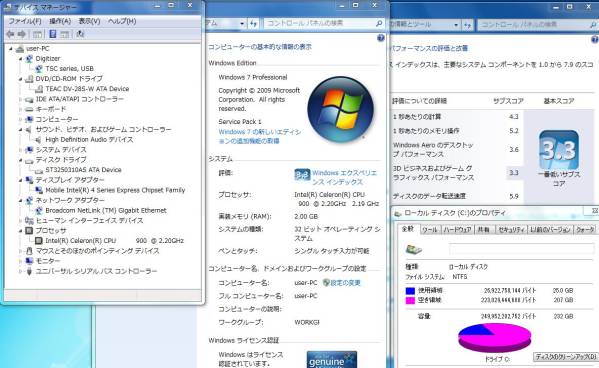
Task: Switch to ツール tab in disk properties
Action: coord(430,230)
